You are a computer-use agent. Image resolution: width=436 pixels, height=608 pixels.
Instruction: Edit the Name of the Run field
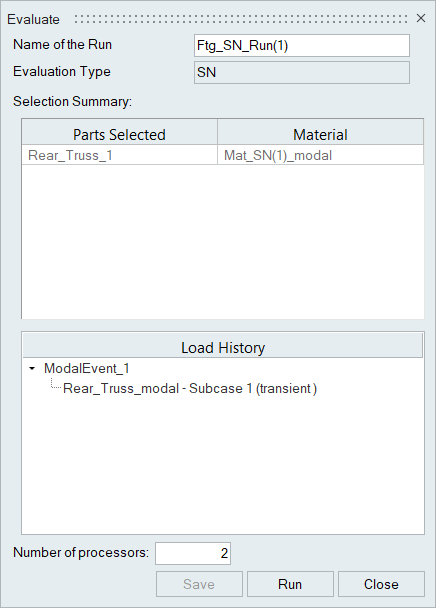(x=302, y=46)
